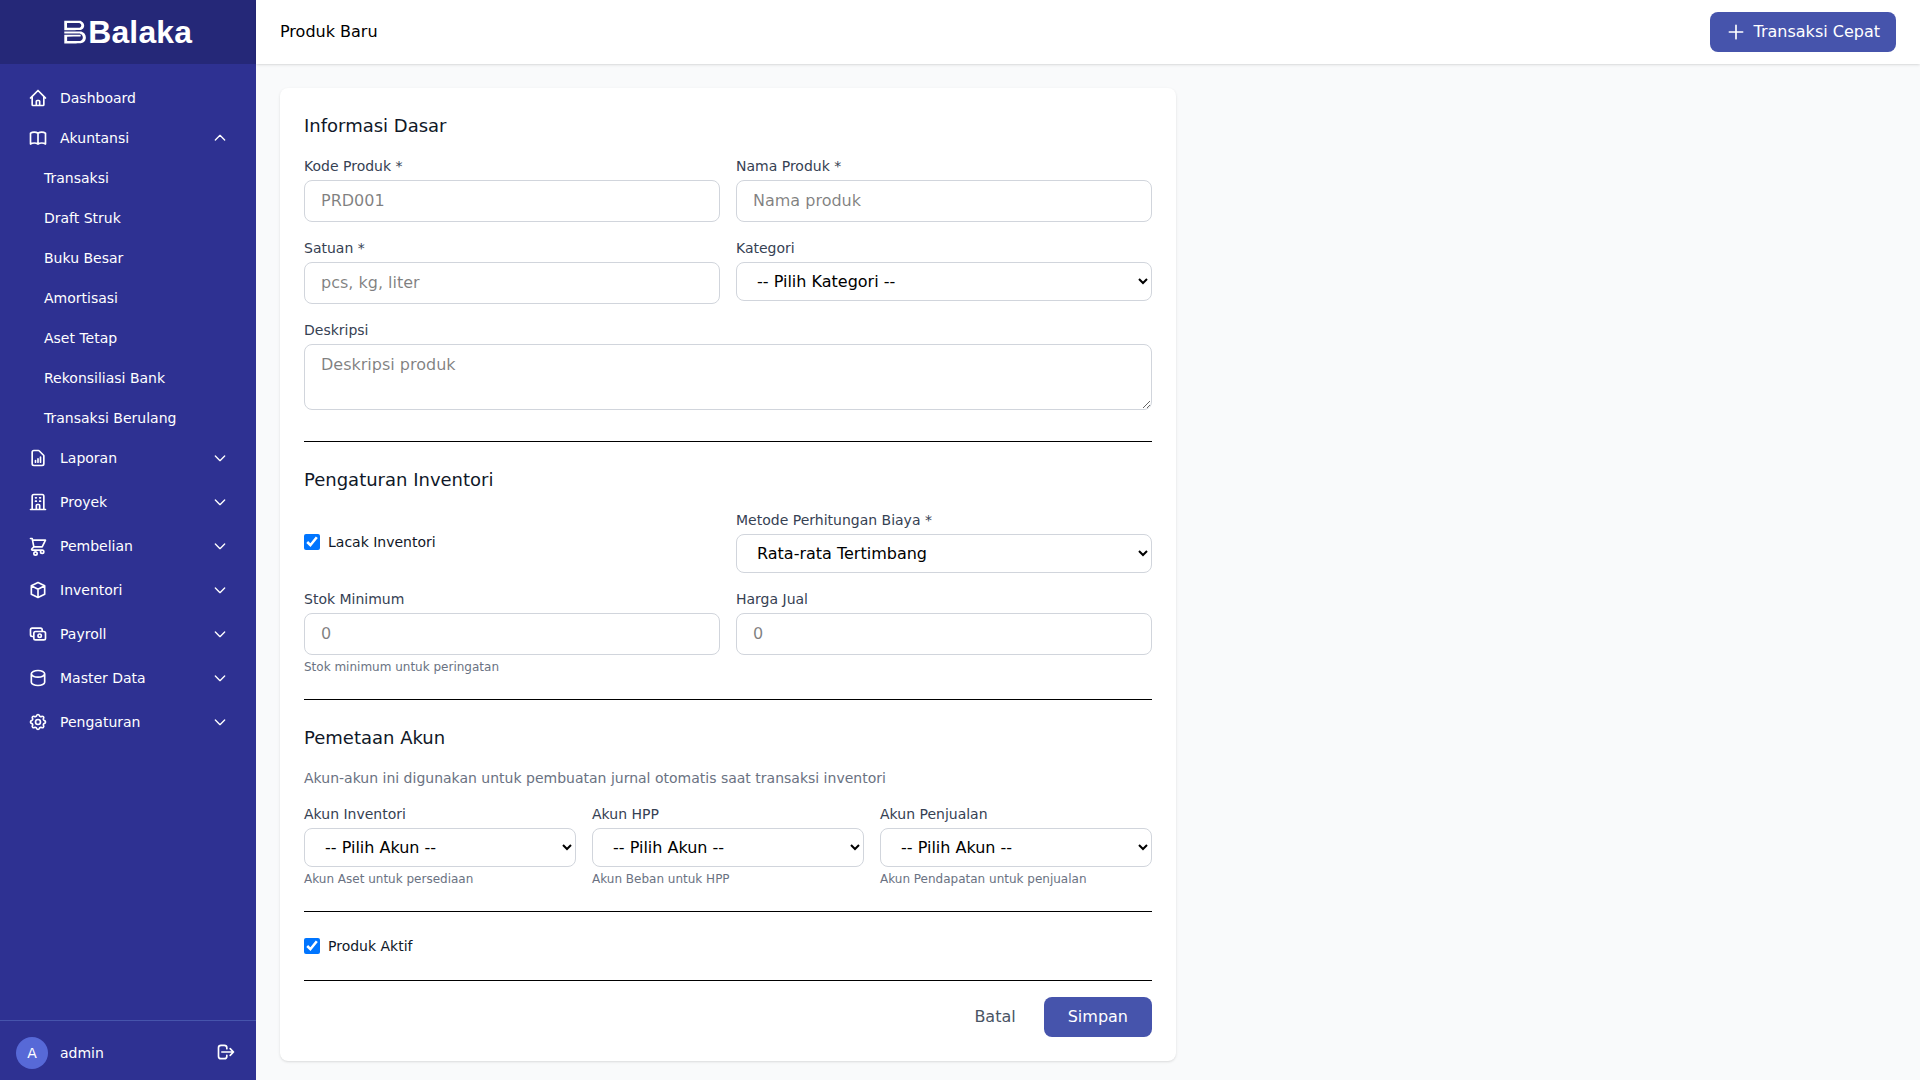The height and width of the screenshot is (1080, 1920).
Task: Click the Payroll wallet icon
Action: pyautogui.click(x=38, y=634)
